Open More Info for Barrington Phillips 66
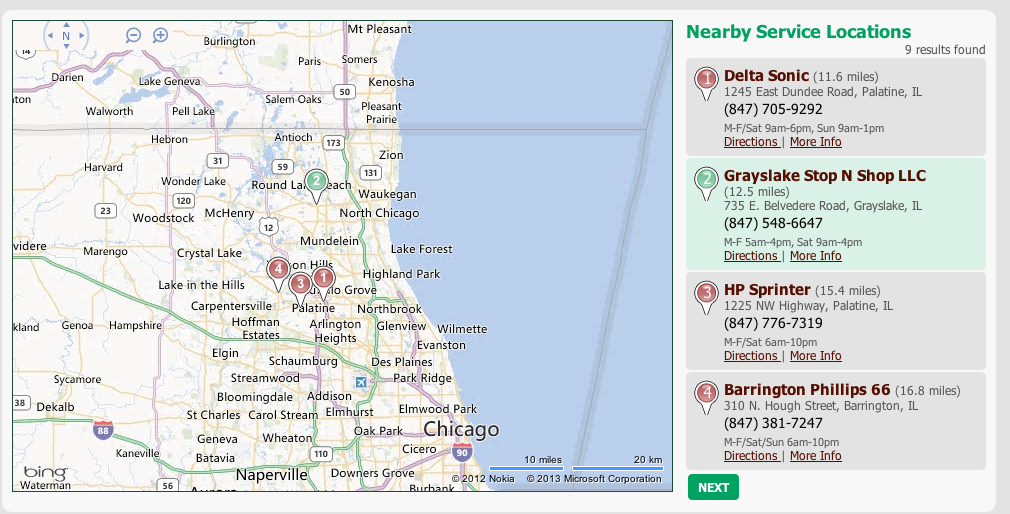The image size is (1010, 514). (x=815, y=455)
